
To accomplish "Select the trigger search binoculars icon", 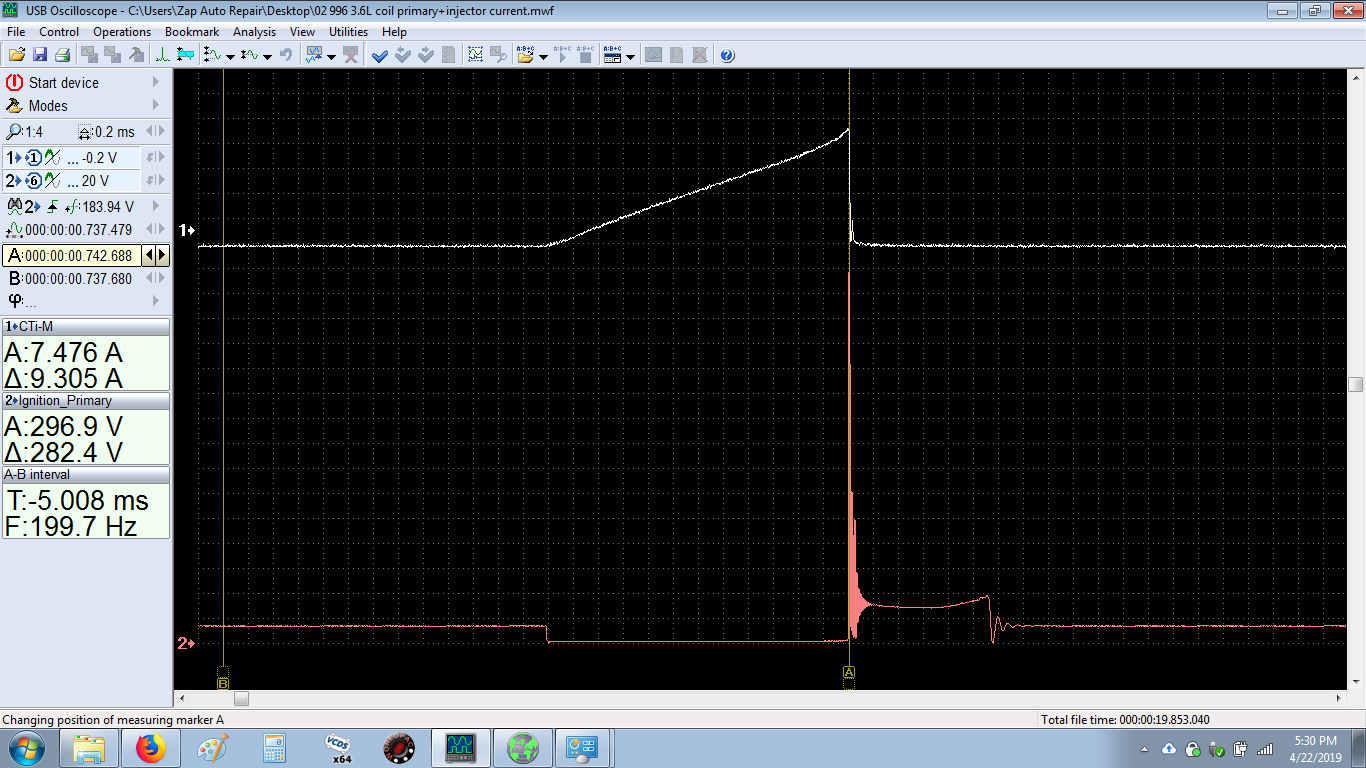I will [x=14, y=206].
